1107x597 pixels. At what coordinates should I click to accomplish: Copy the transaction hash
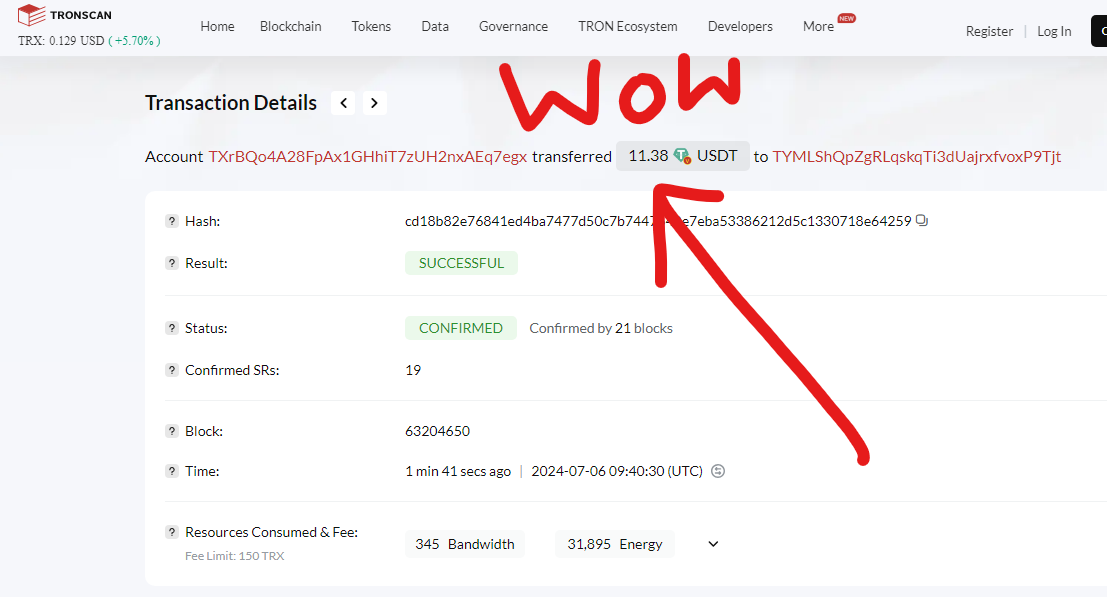[921, 221]
